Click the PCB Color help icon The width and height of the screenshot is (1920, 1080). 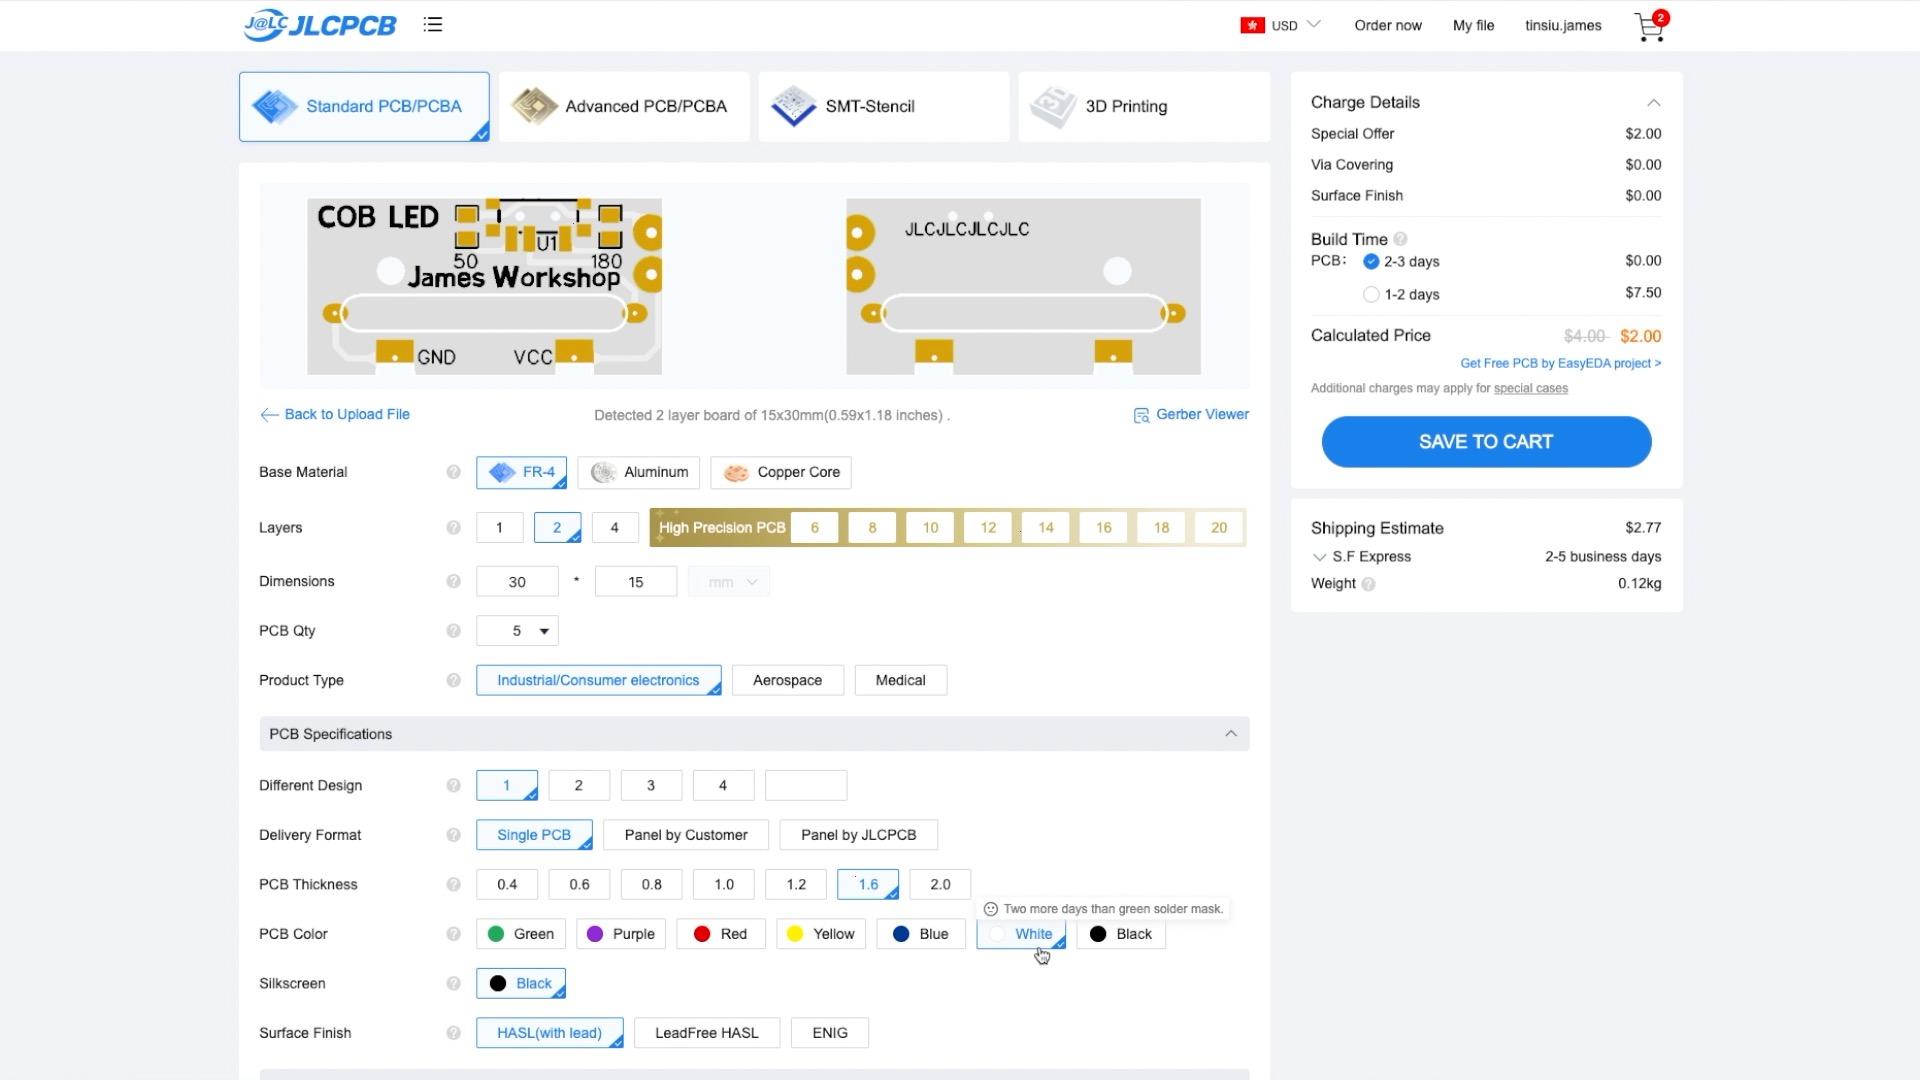[x=453, y=934]
